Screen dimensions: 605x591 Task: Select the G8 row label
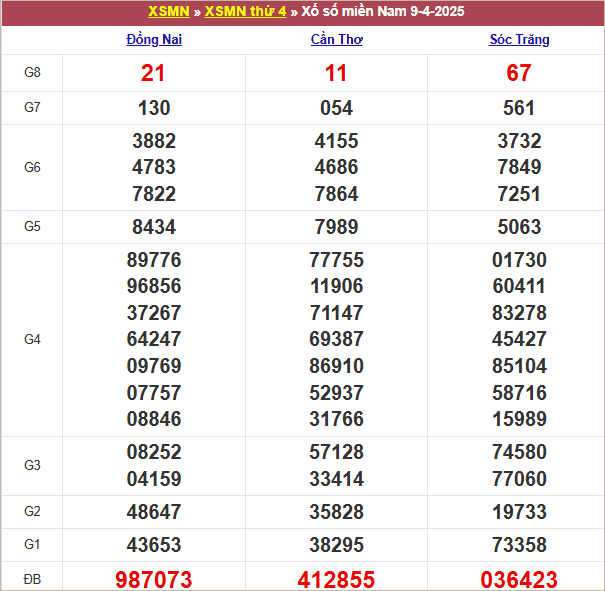tap(32, 72)
